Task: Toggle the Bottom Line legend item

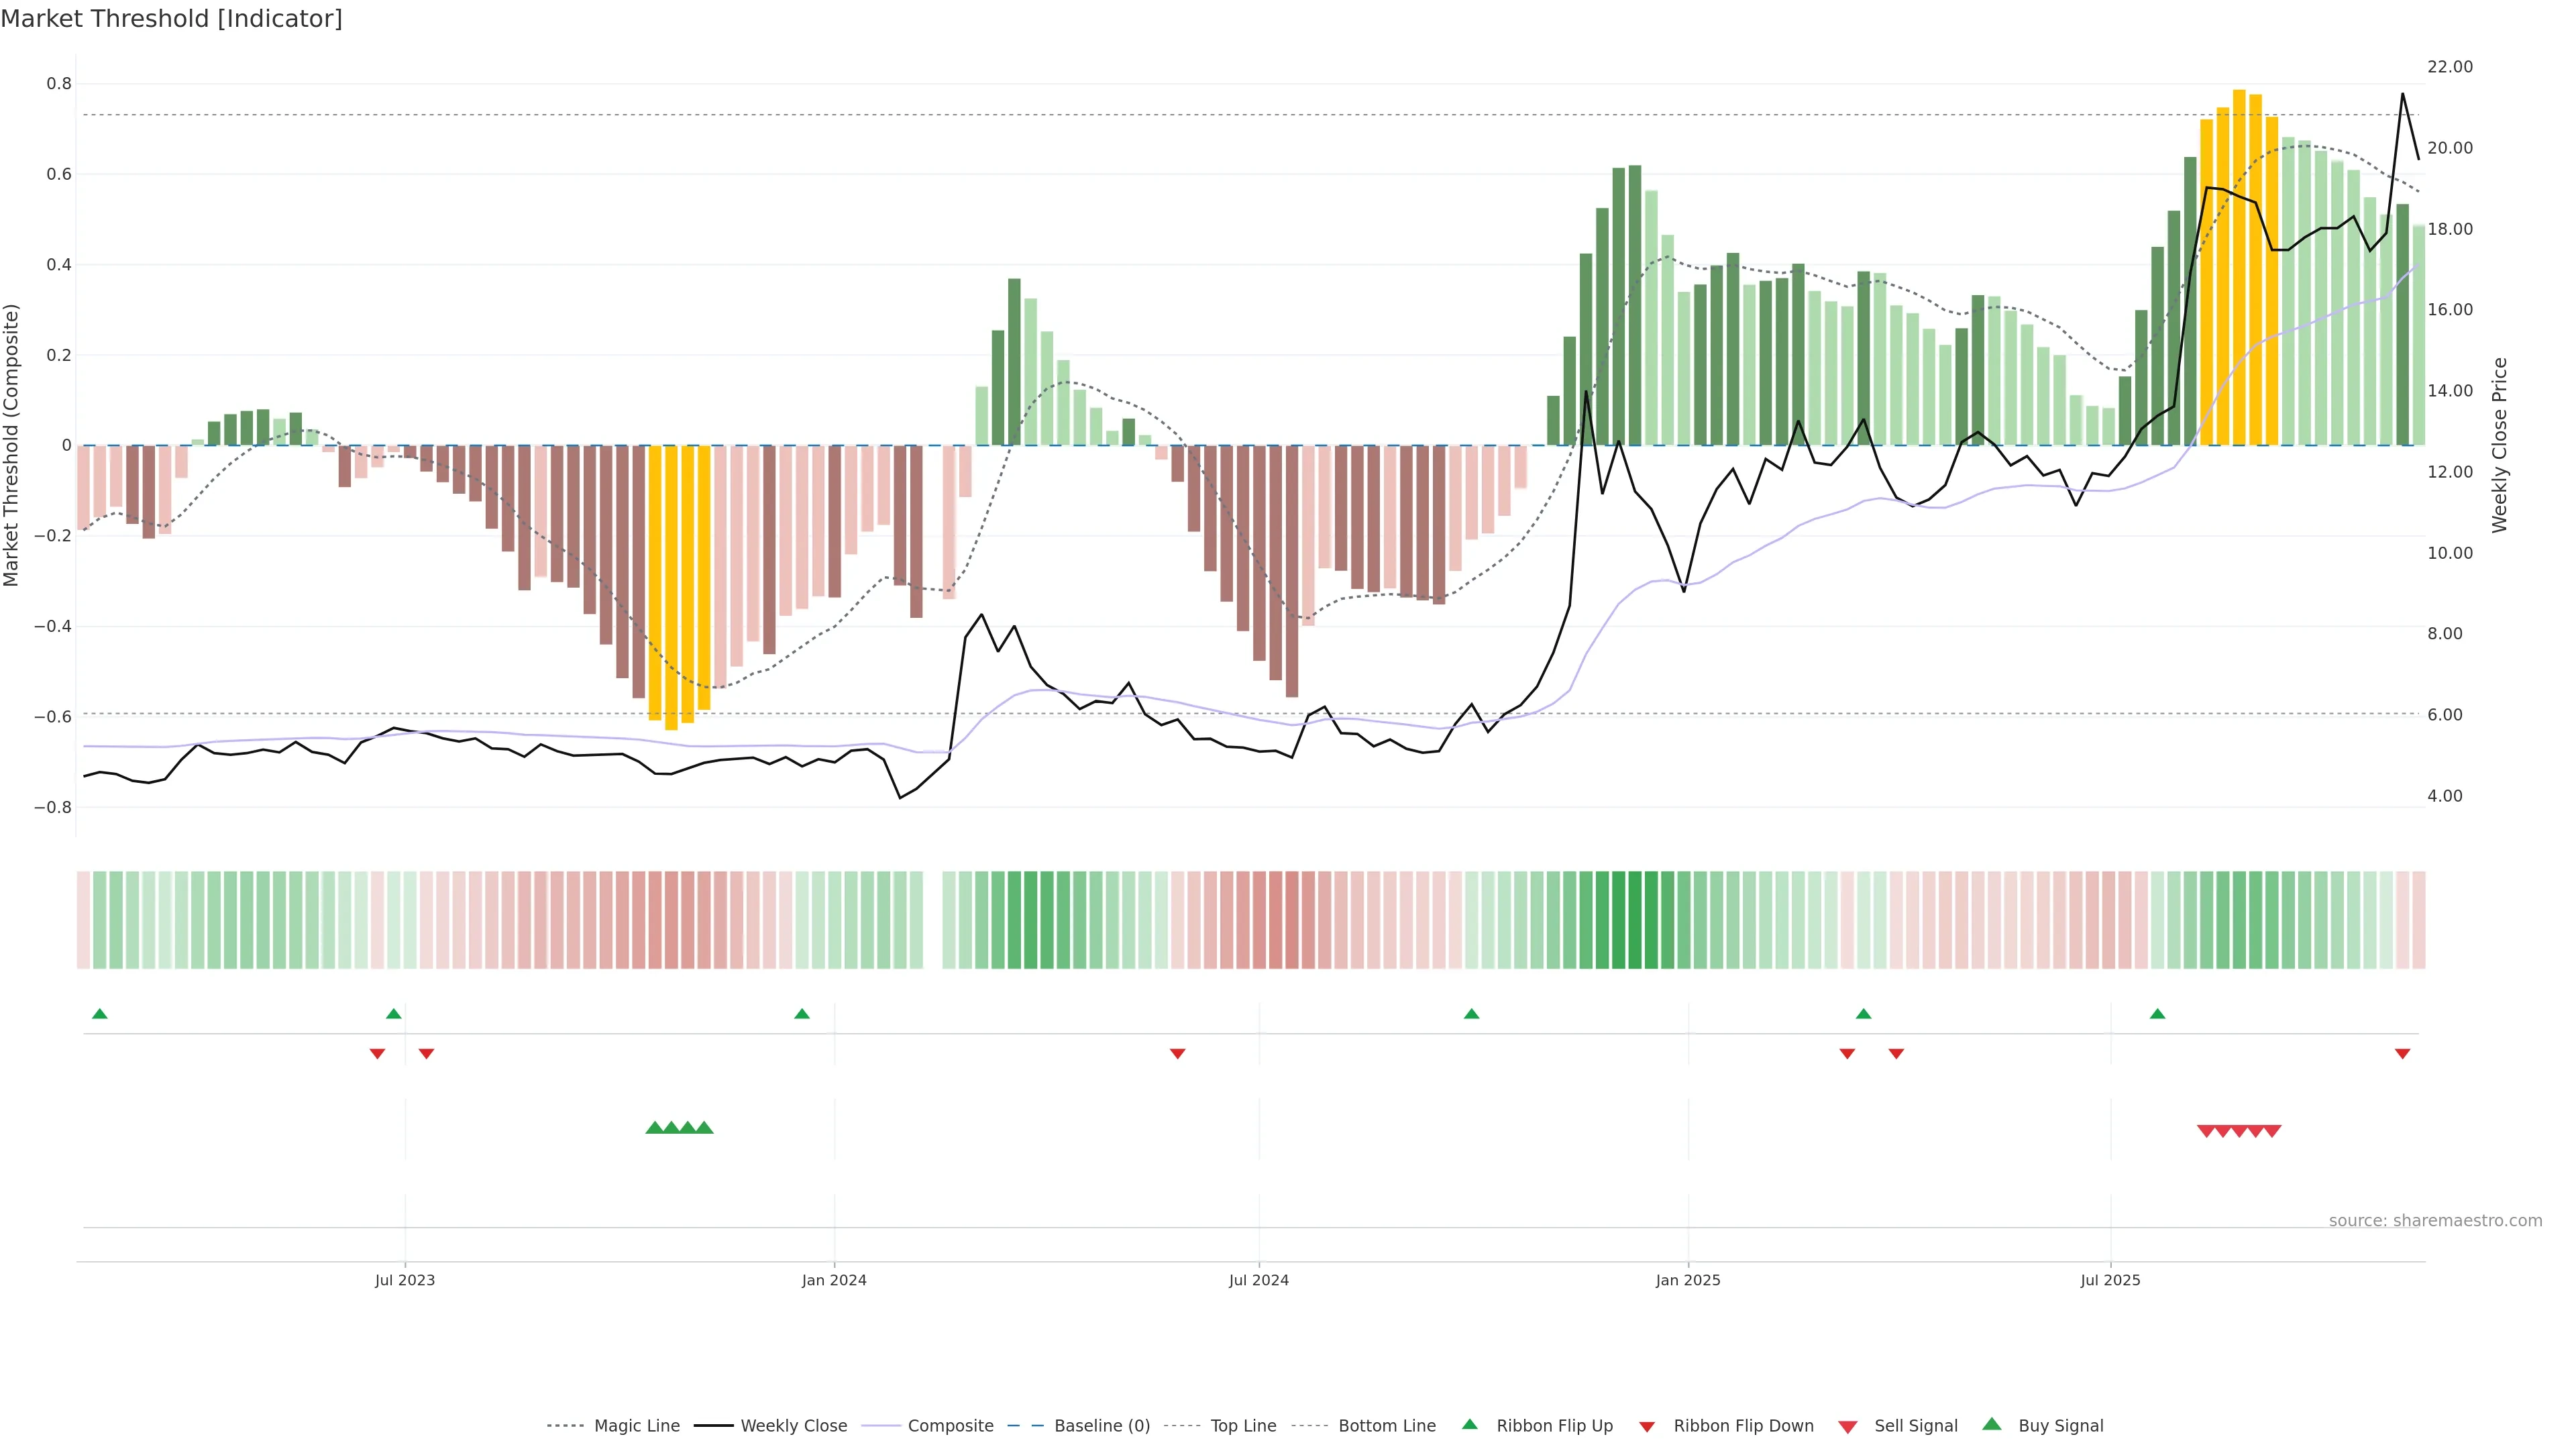Action: (1386, 1425)
